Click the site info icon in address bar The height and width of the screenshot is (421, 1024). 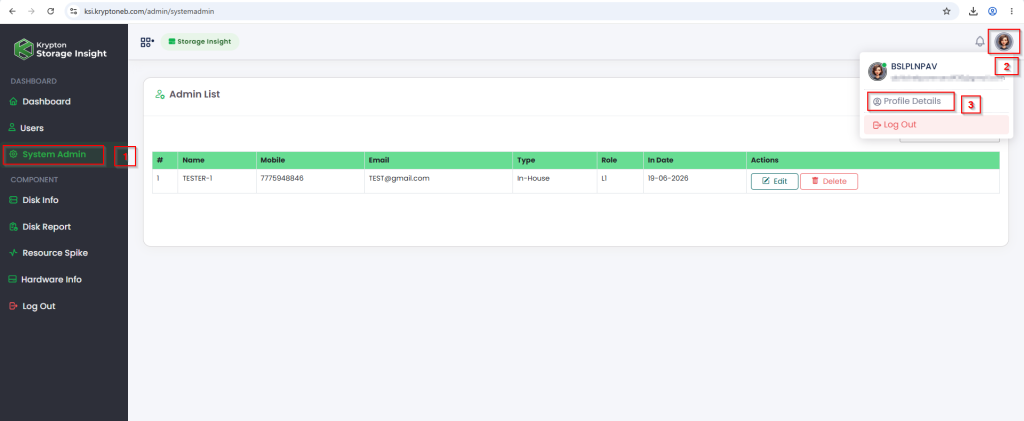(74, 11)
